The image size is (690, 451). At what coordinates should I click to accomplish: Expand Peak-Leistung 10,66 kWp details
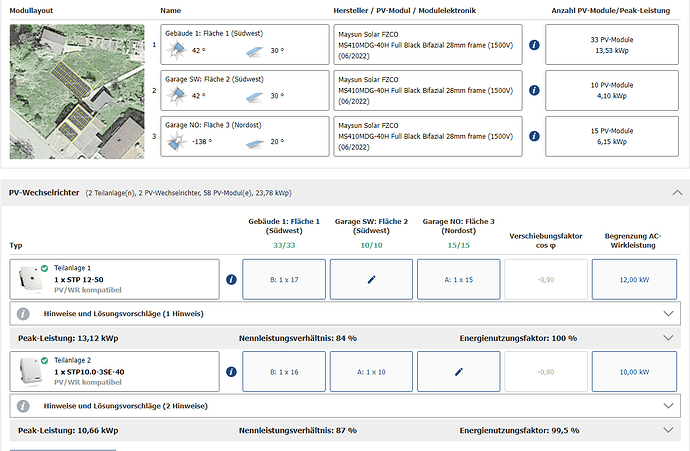(668, 430)
